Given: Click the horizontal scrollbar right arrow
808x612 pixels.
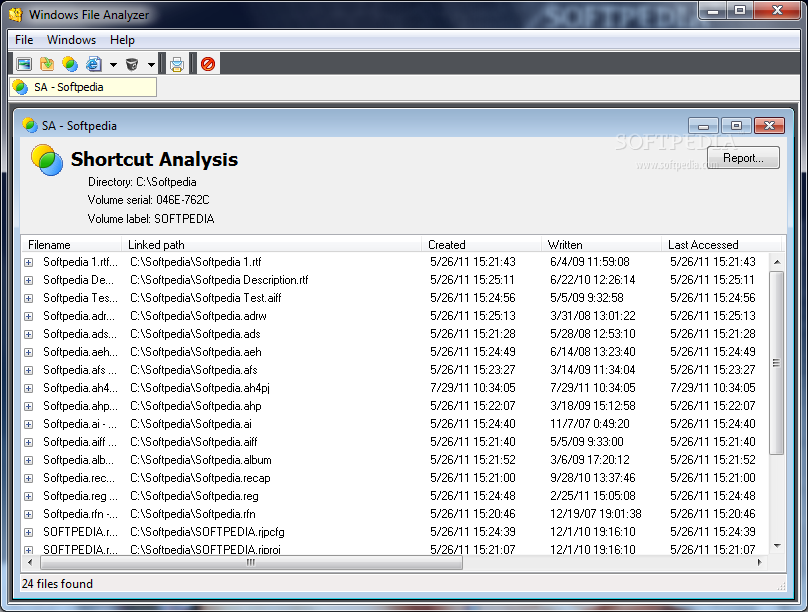Looking at the screenshot, I should coord(760,563).
